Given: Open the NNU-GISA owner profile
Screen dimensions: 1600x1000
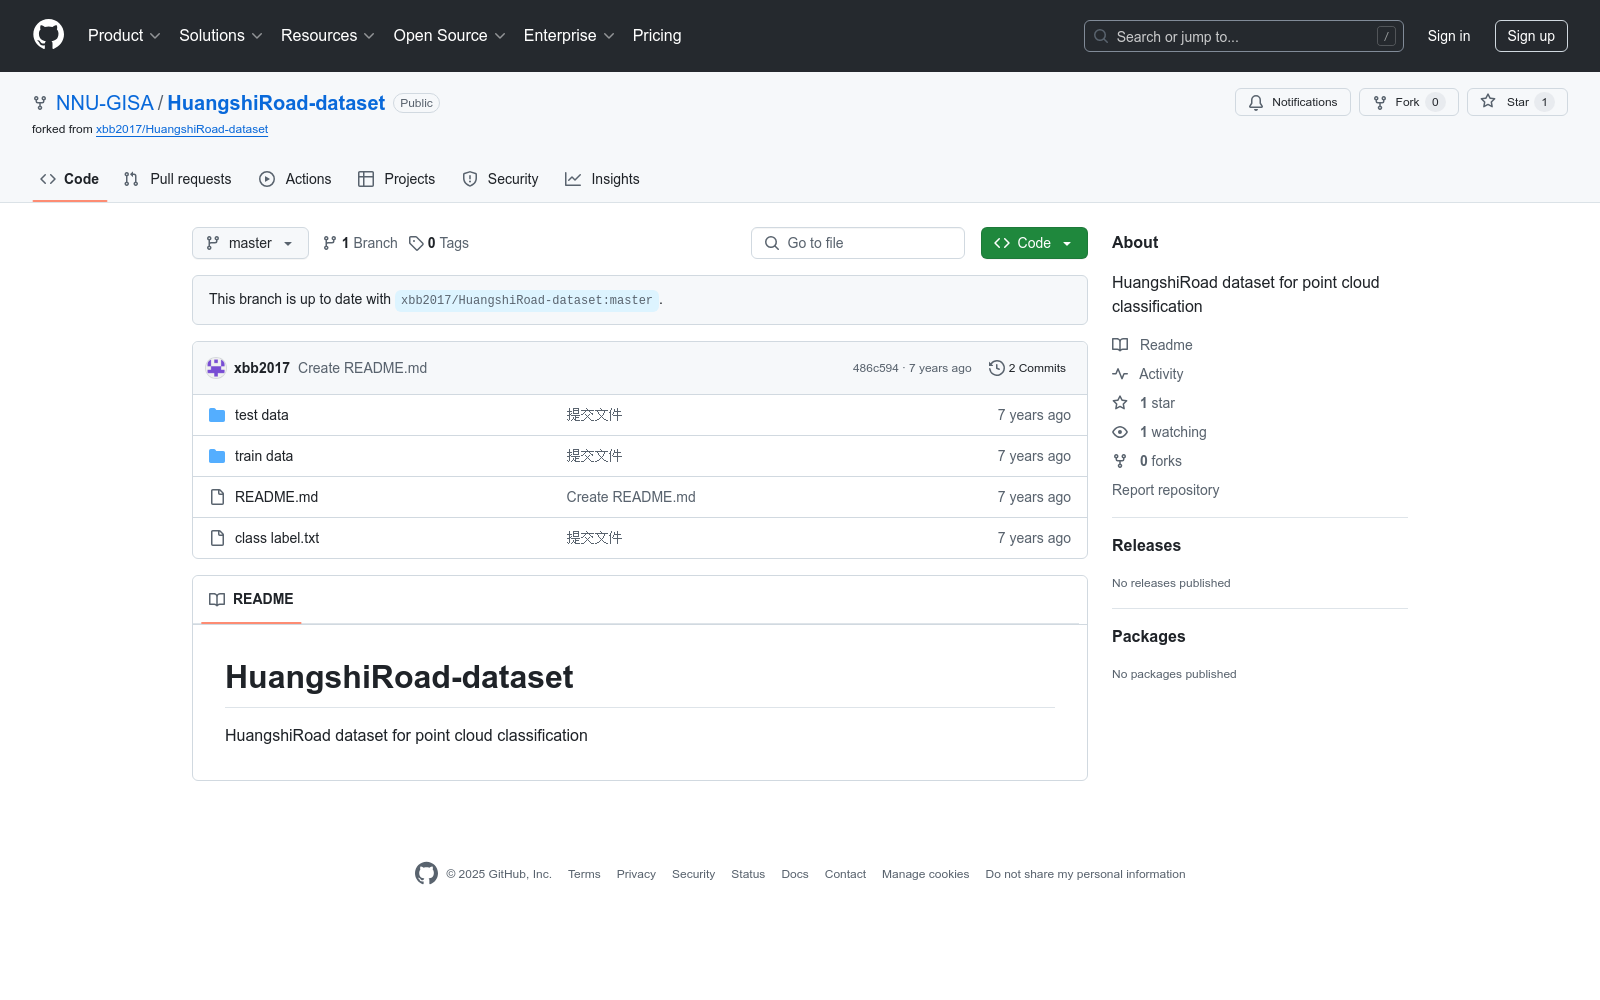Looking at the screenshot, I should click(x=105, y=103).
